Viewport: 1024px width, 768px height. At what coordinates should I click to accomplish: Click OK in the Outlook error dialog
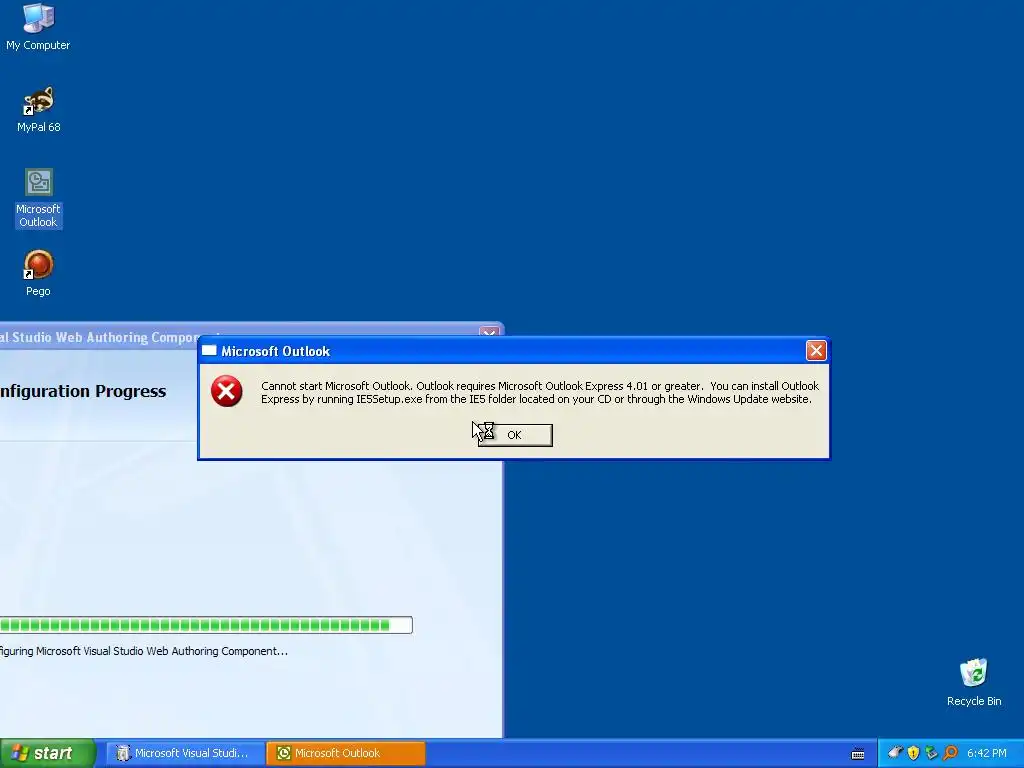click(x=515, y=435)
